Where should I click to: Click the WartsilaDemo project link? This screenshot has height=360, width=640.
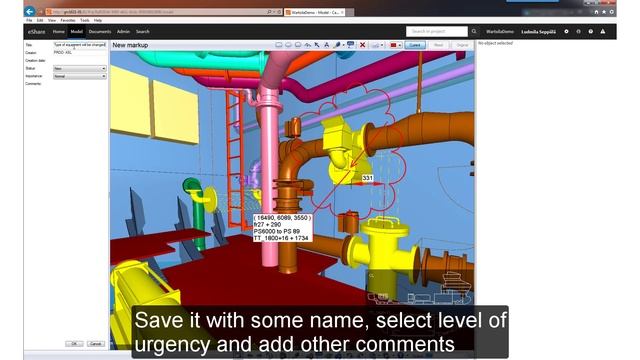tap(500, 31)
